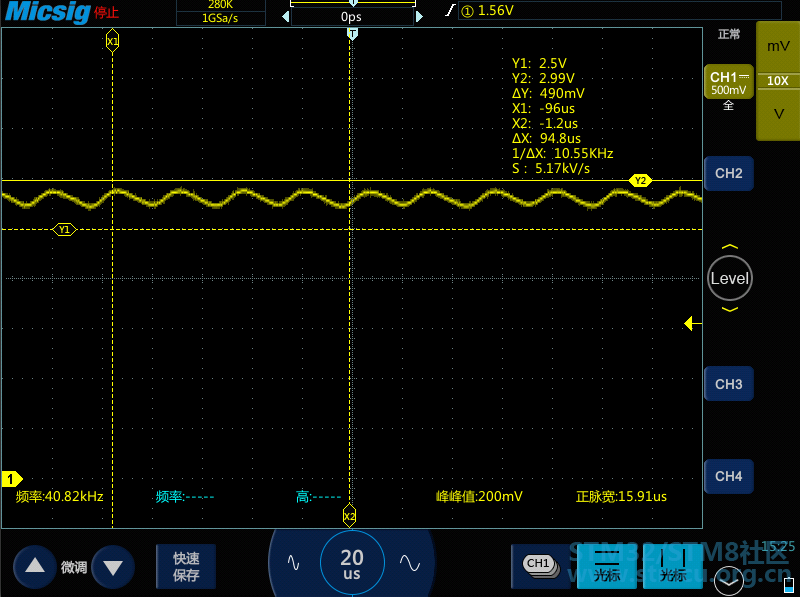This screenshot has height=597, width=800.
Task: Enable the CH3 channel
Action: click(x=729, y=384)
